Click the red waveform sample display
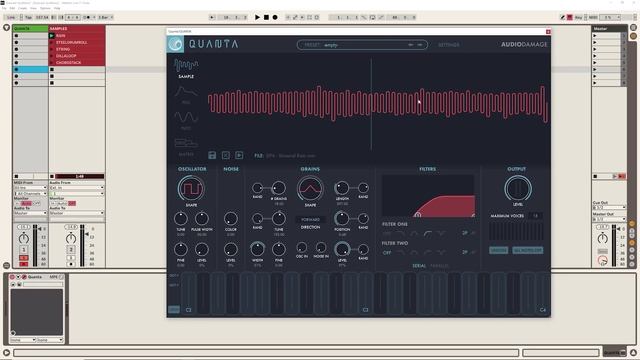 [378, 104]
